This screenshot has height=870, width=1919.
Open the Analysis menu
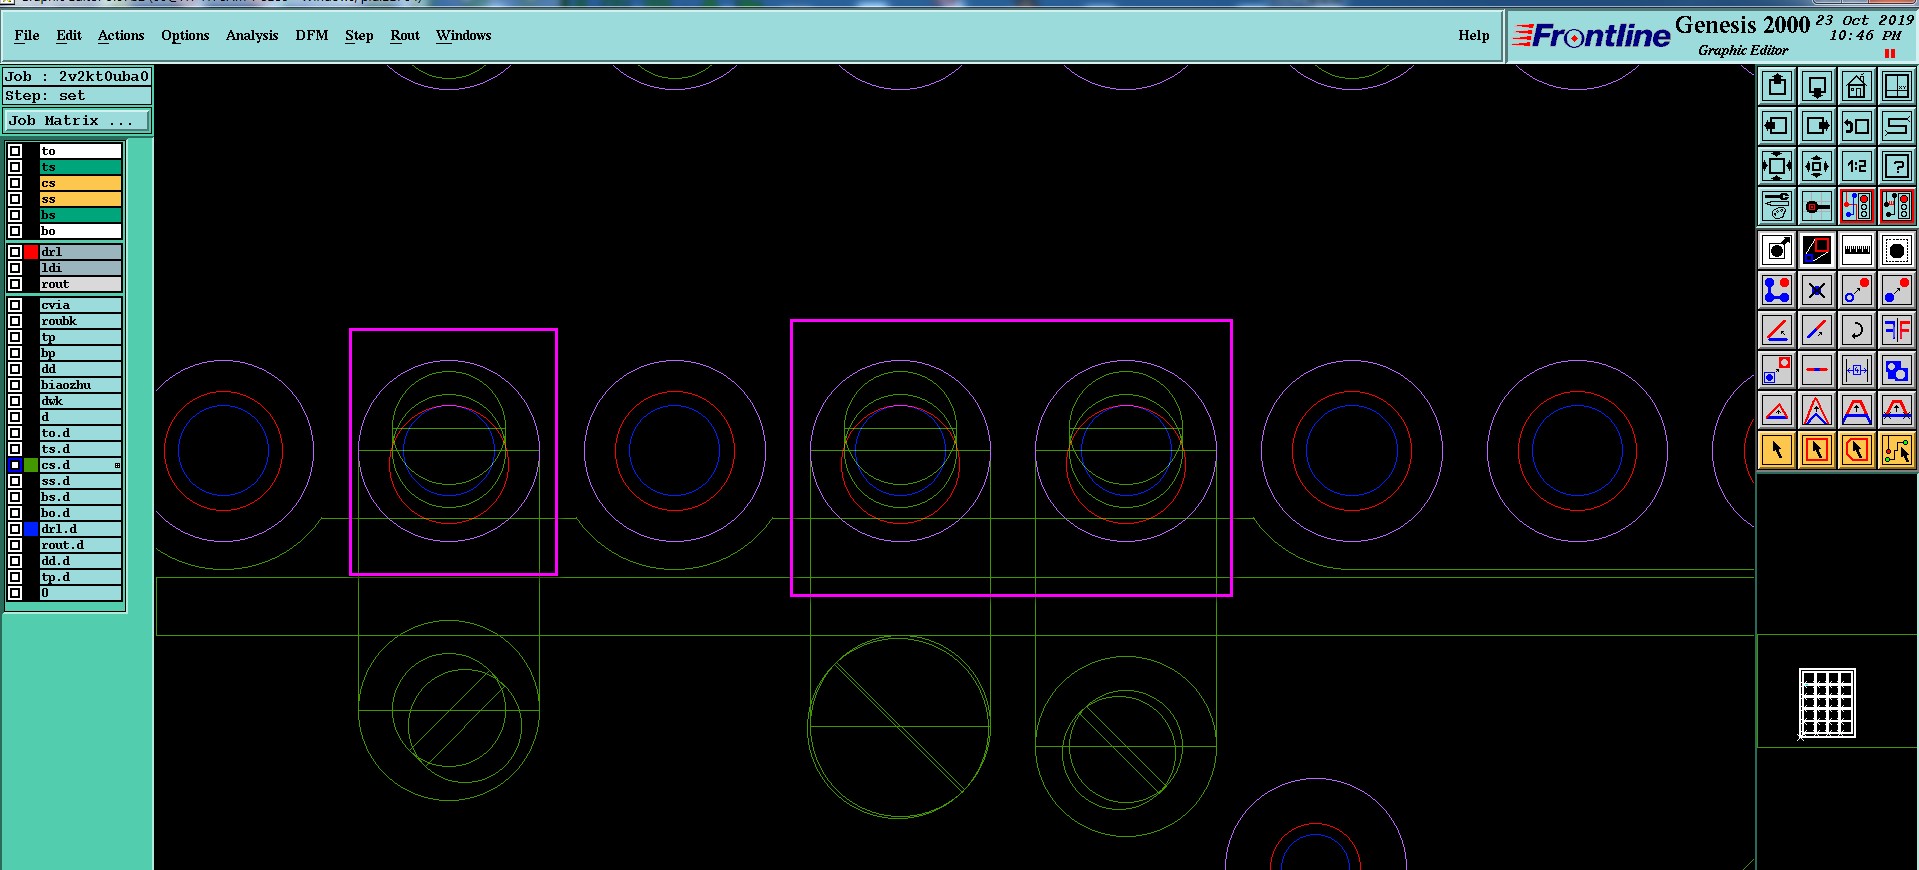click(252, 35)
